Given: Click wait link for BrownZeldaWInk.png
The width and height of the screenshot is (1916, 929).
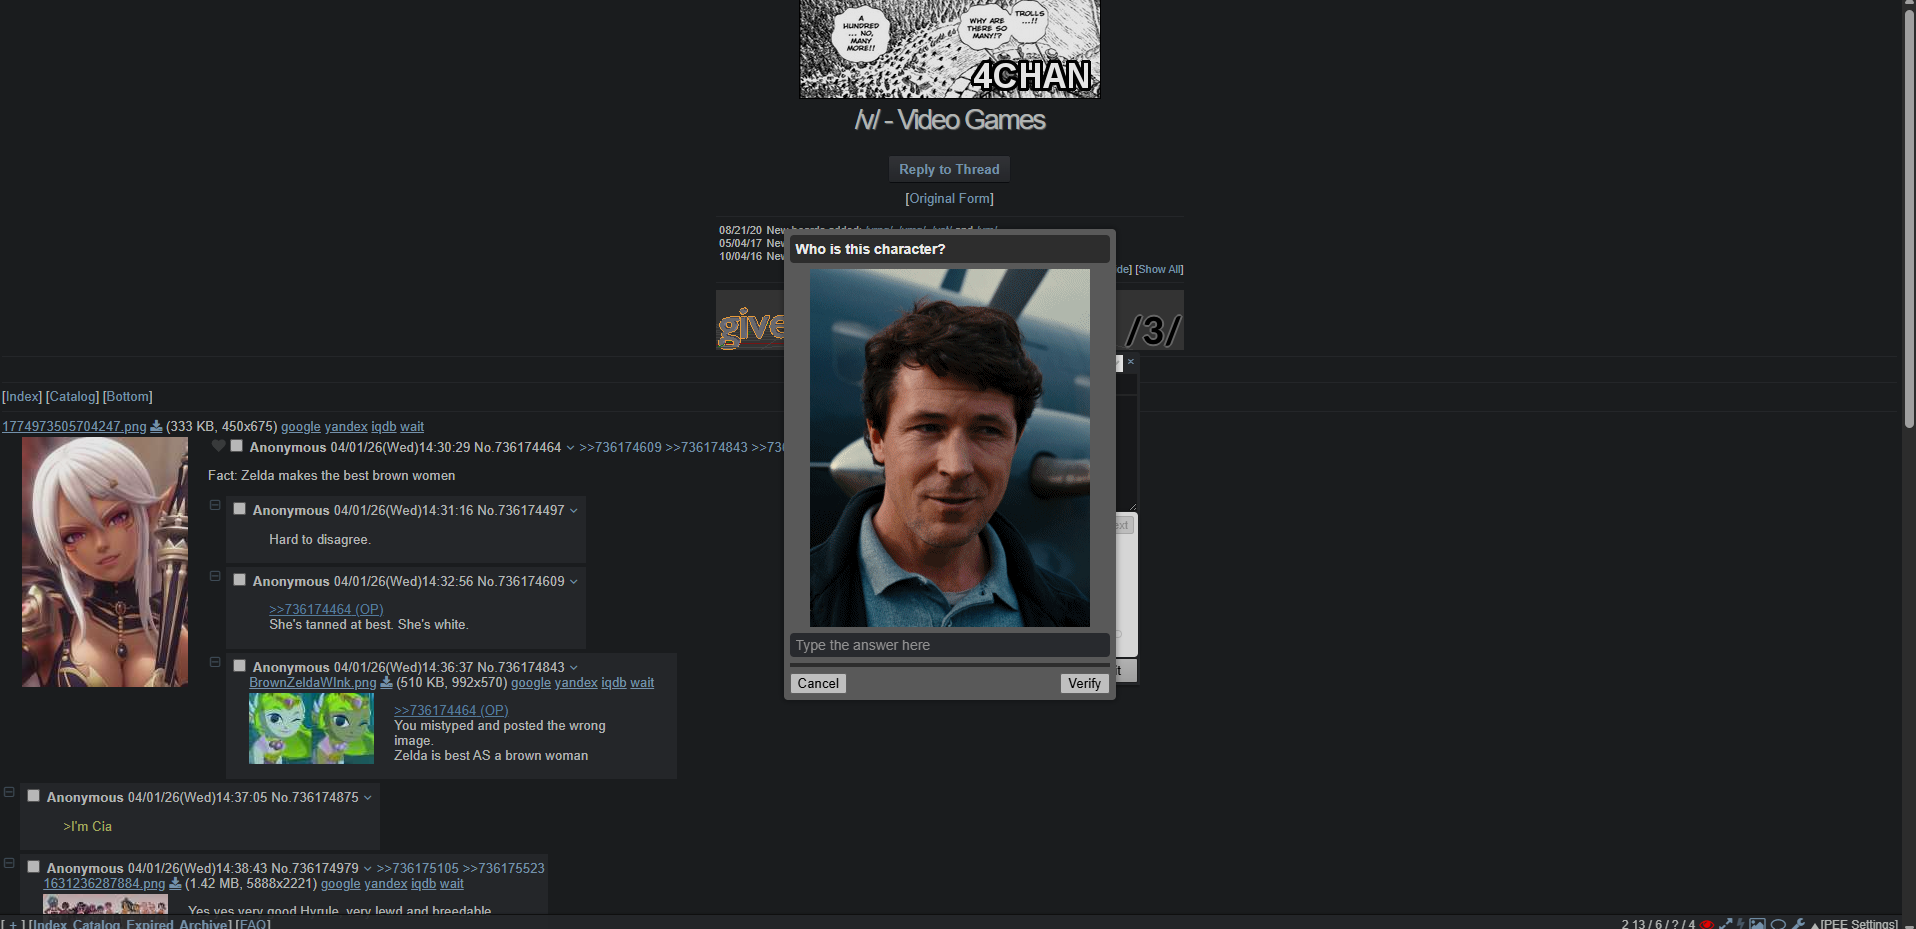Looking at the screenshot, I should [642, 683].
